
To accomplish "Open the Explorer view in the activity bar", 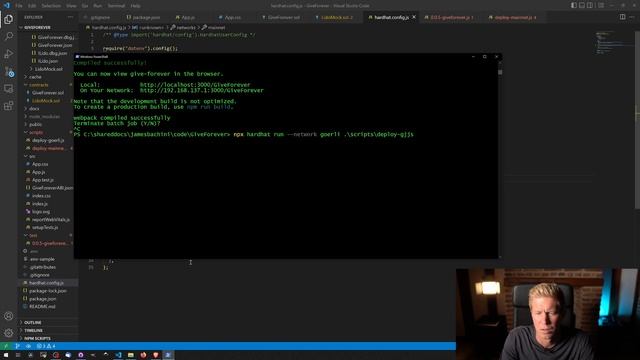I will click(8, 19).
